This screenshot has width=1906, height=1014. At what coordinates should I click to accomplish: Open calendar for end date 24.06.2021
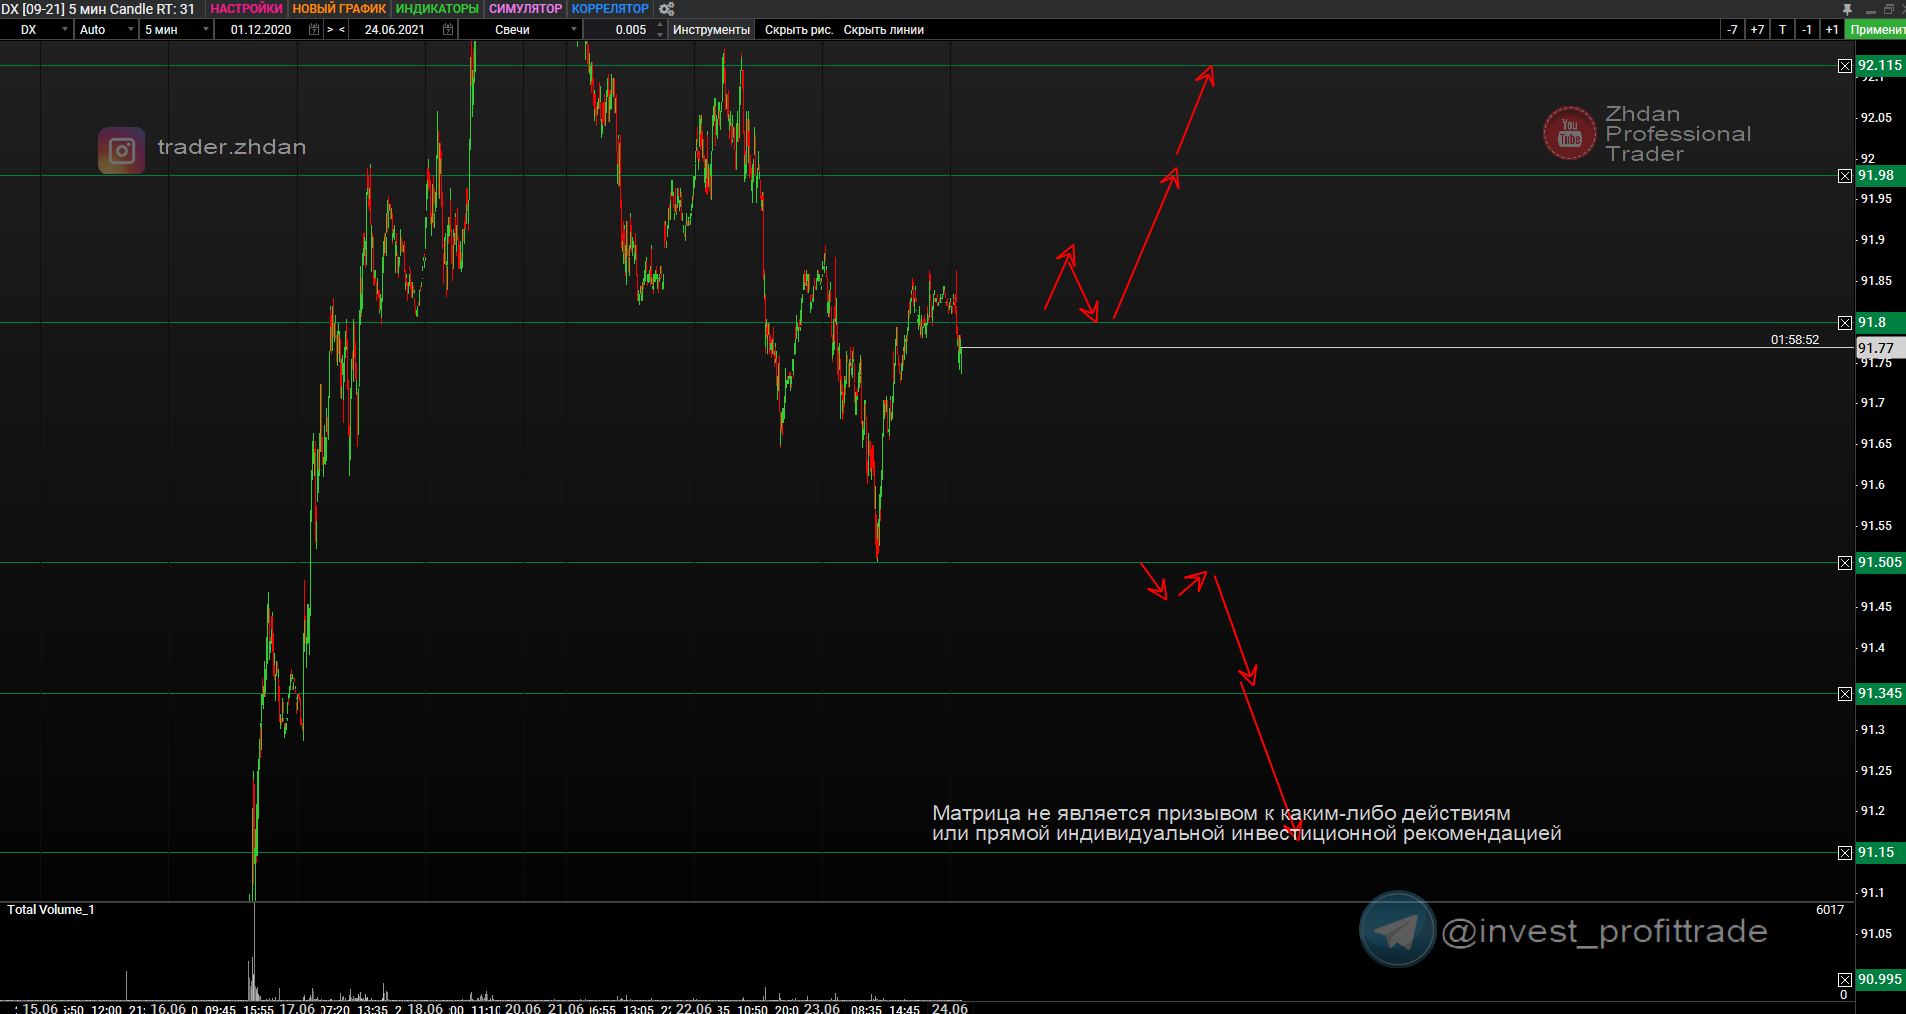coord(448,30)
